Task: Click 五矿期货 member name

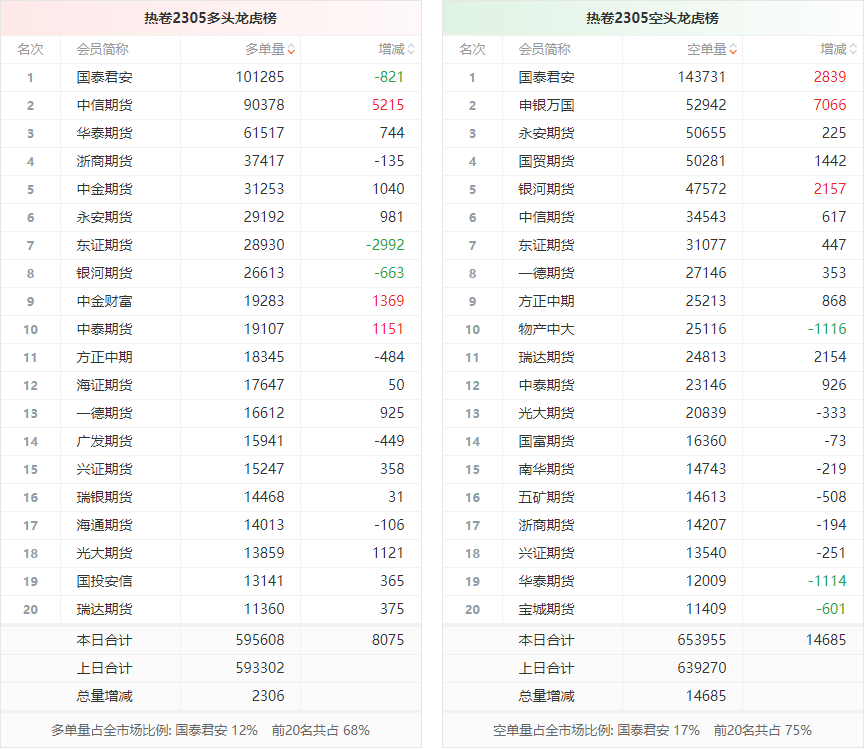Action: pos(546,497)
